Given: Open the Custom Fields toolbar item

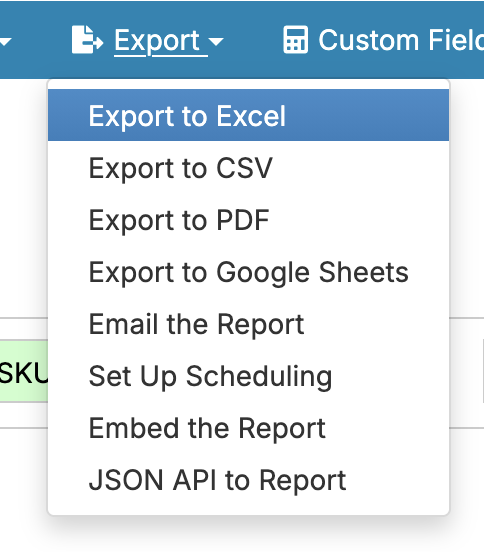Looking at the screenshot, I should [384, 40].
